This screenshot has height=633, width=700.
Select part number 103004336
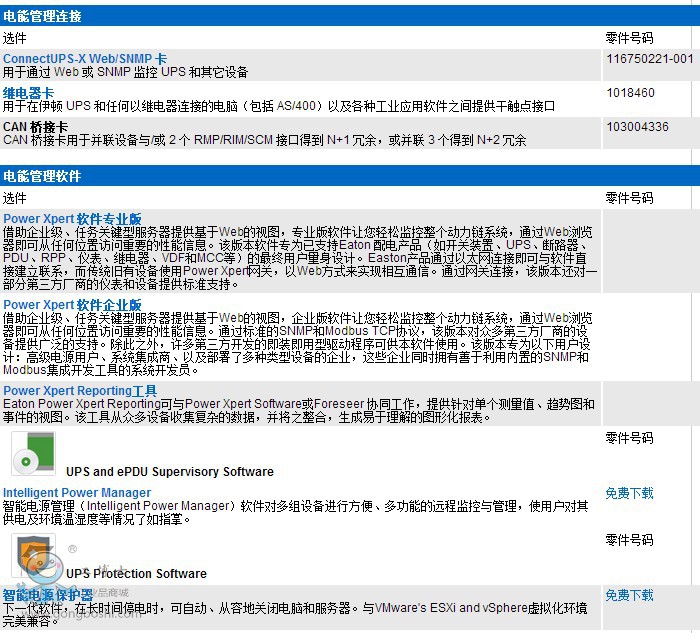click(637, 127)
